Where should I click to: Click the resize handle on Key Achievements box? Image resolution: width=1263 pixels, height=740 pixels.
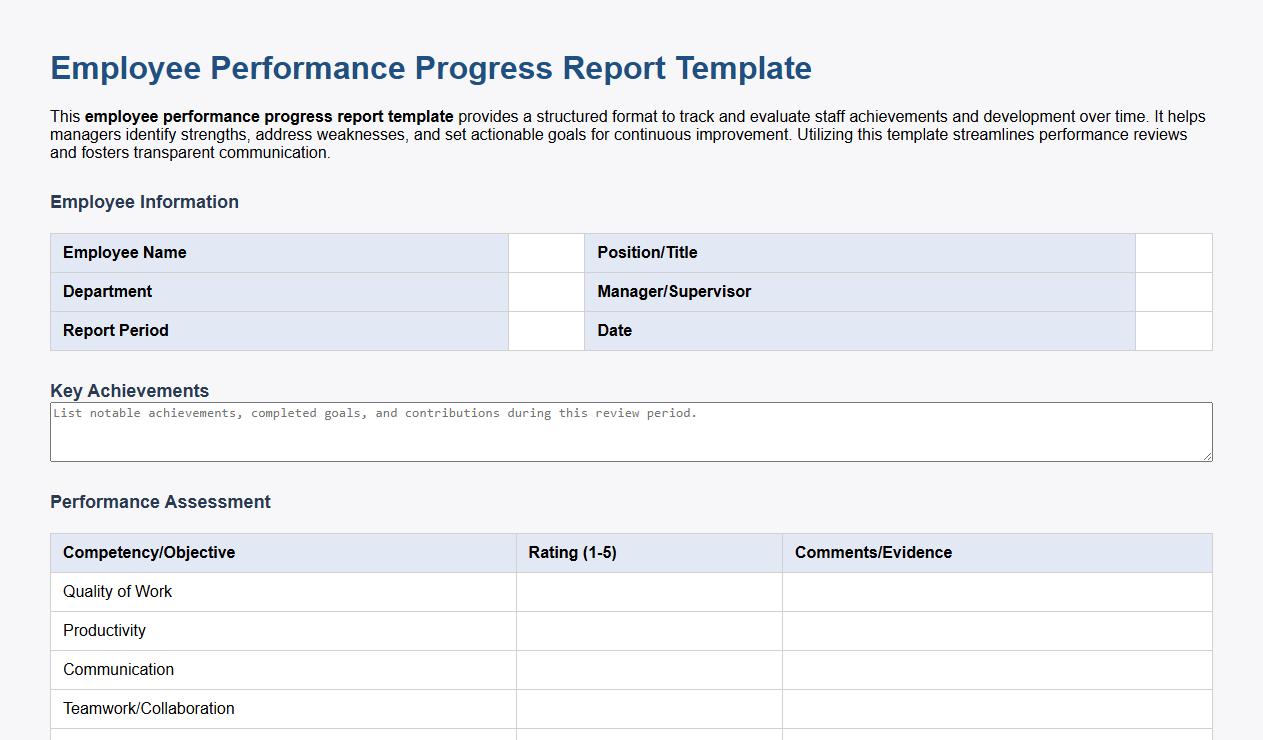pyautogui.click(x=1206, y=457)
